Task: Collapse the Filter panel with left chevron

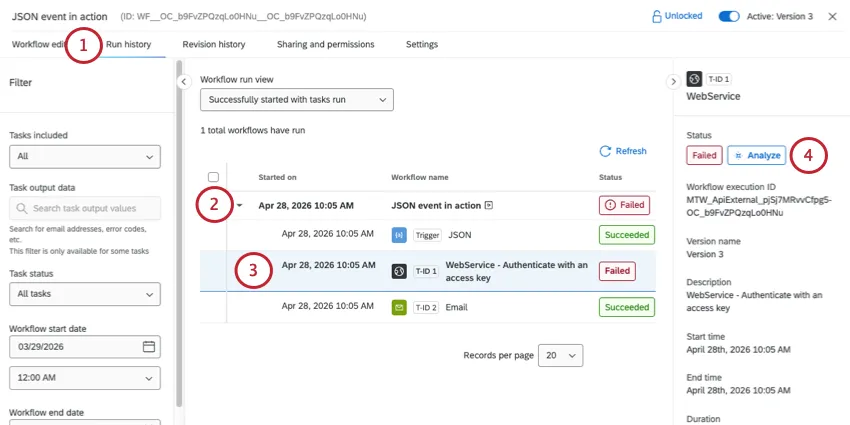Action: pos(183,82)
